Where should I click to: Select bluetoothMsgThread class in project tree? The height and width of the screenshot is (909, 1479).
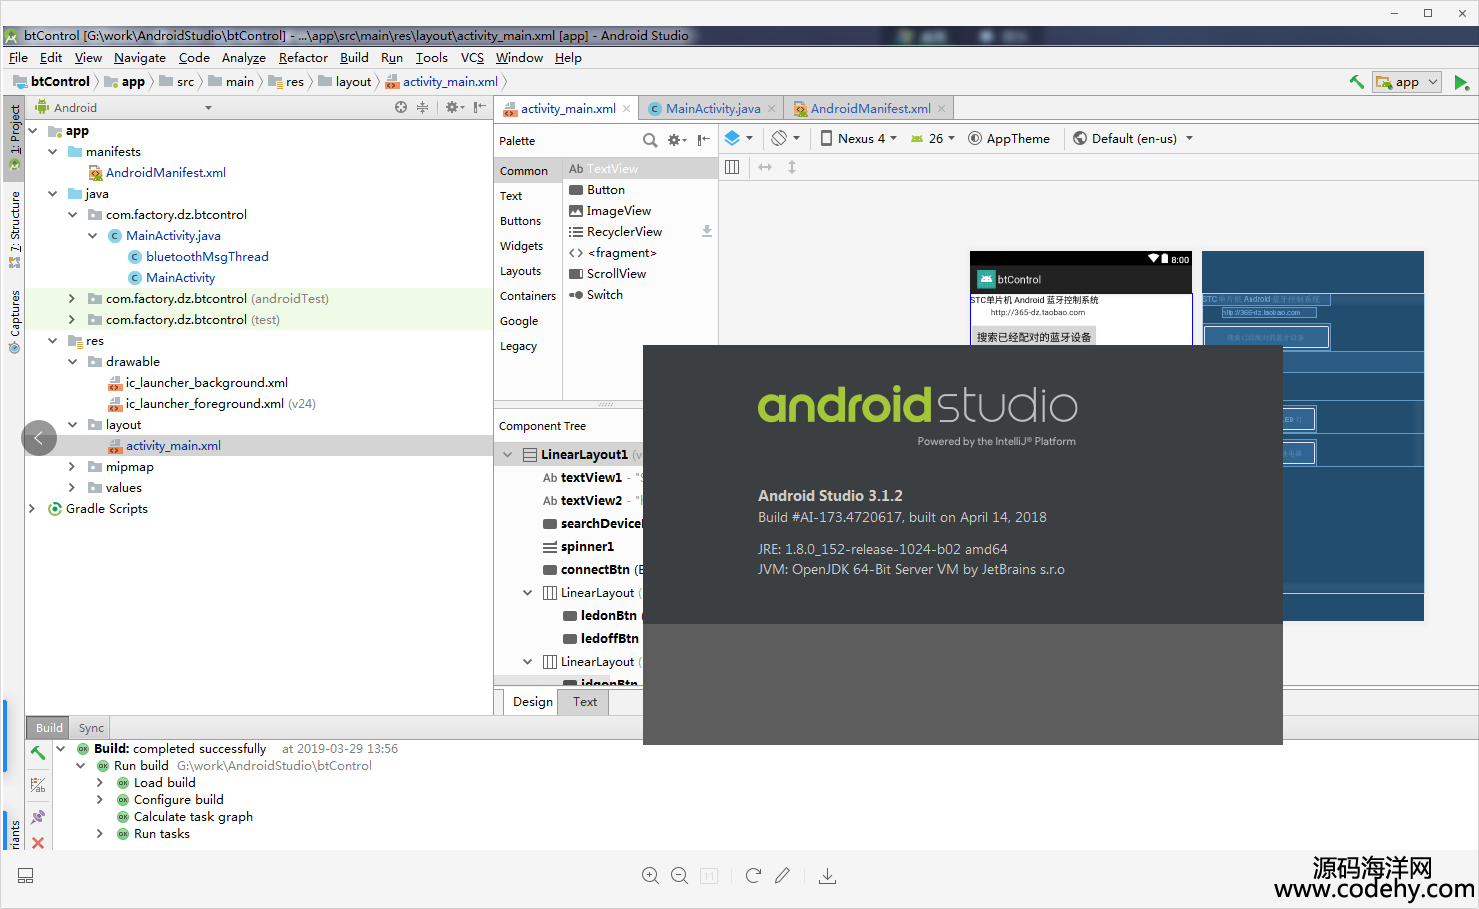207,257
